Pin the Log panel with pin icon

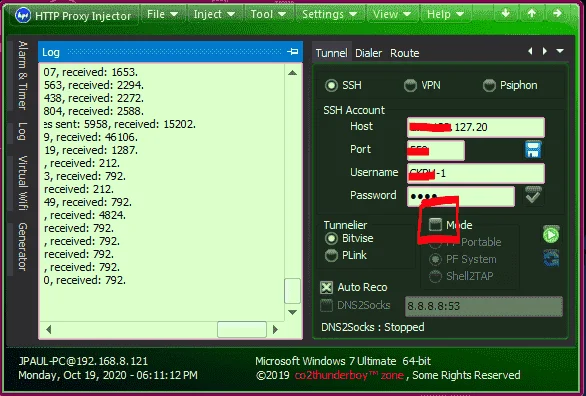point(293,52)
